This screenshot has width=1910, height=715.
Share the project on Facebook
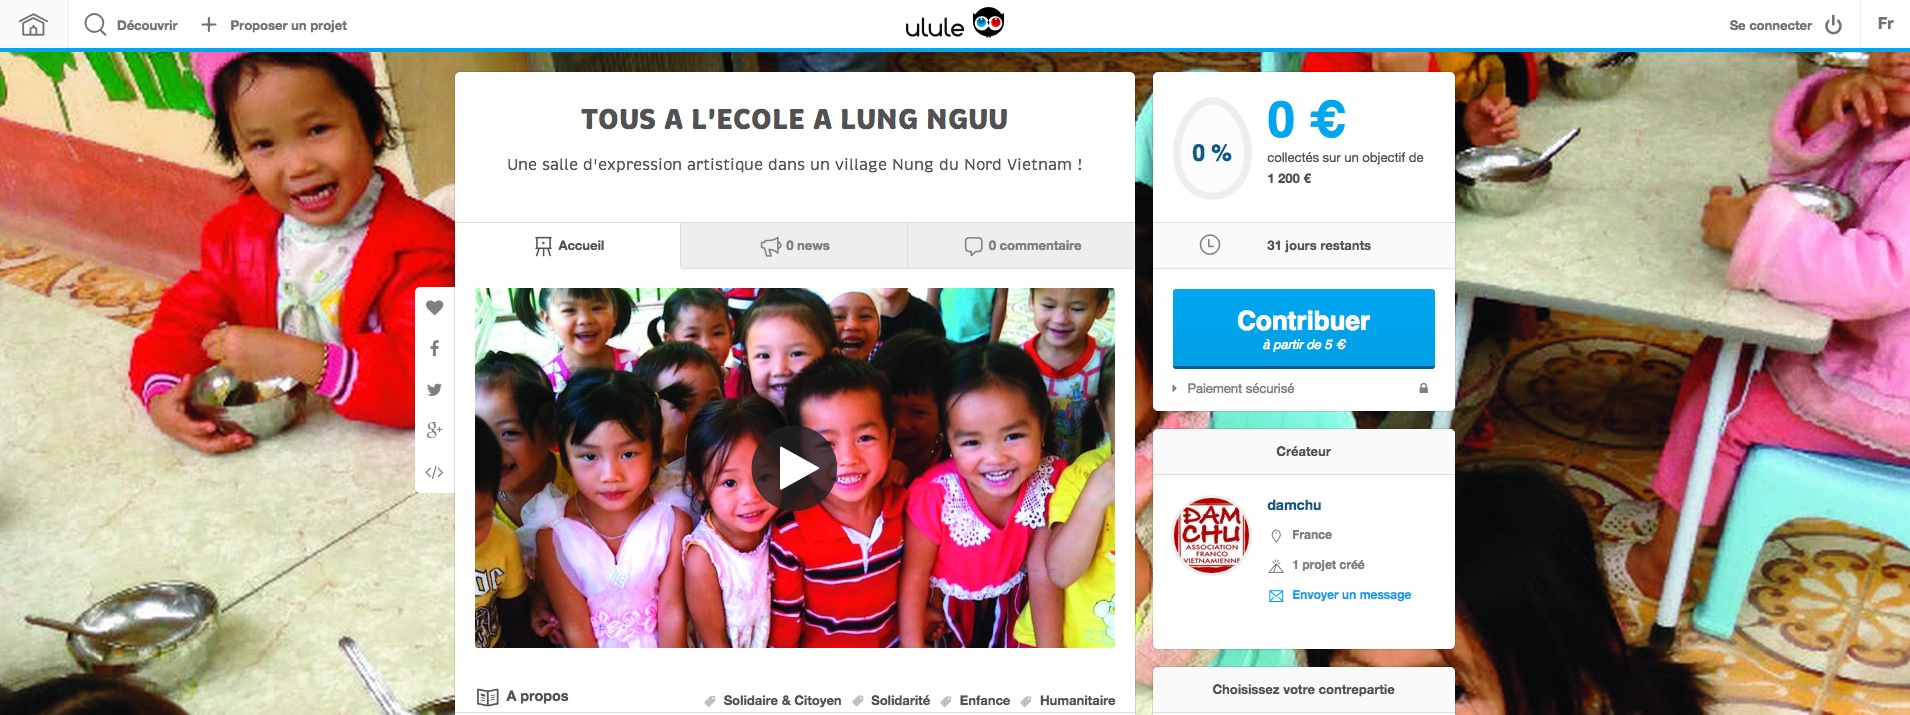pyautogui.click(x=434, y=349)
